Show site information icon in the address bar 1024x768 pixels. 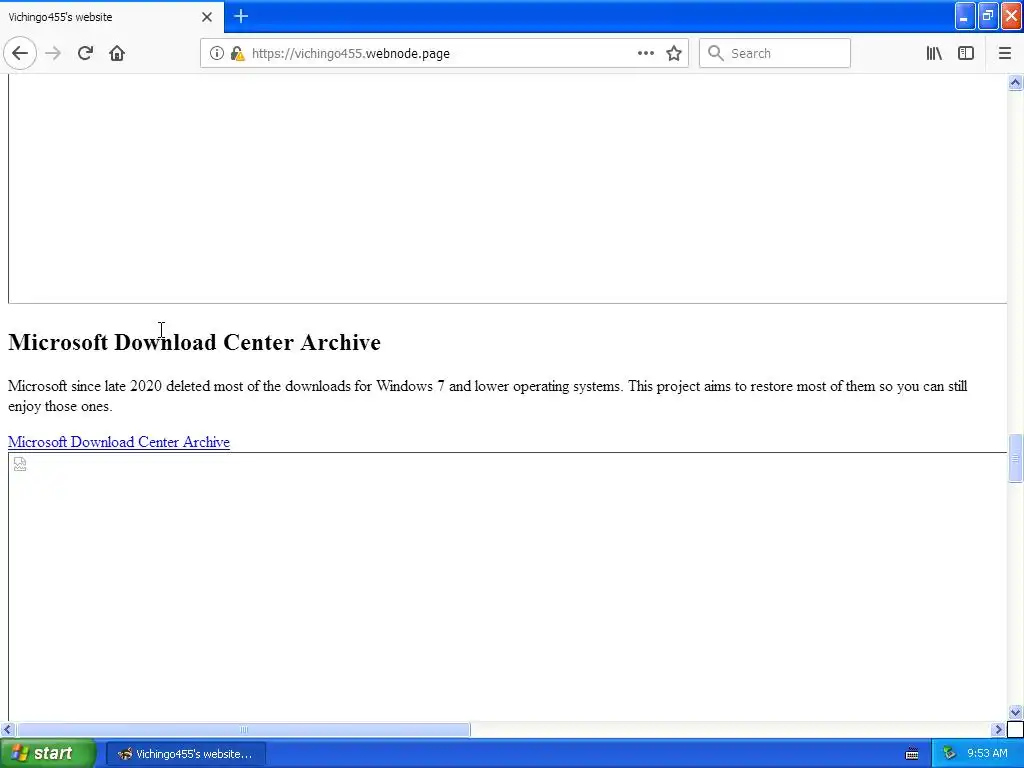coord(217,53)
